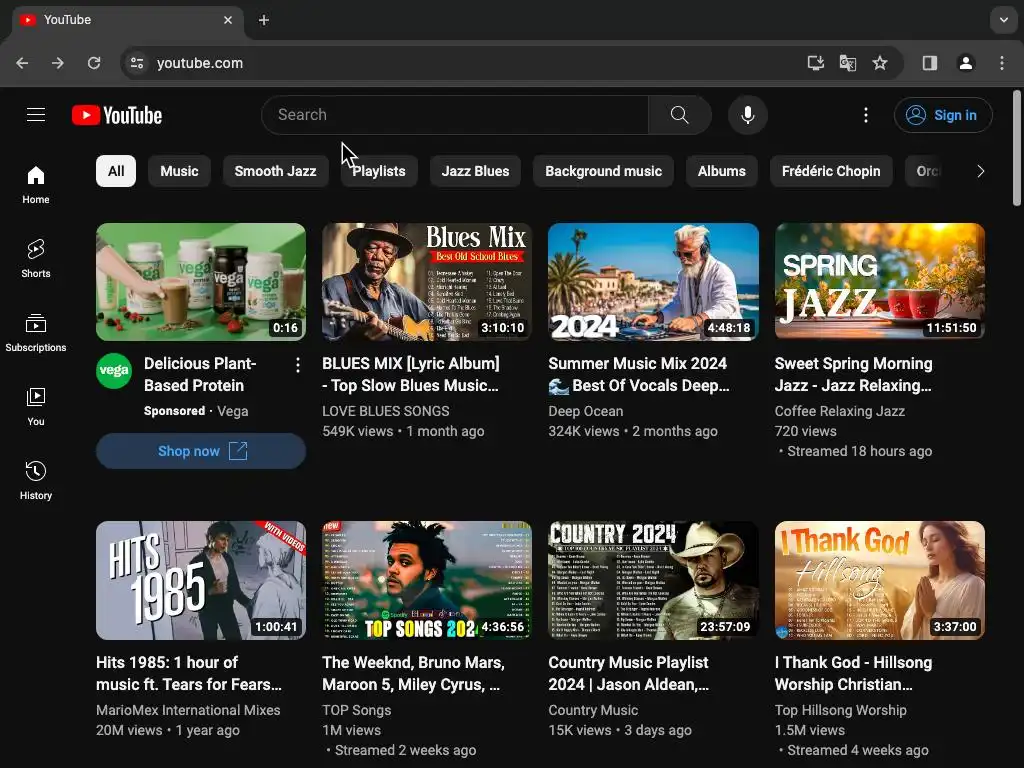Open Delicious Plant-Based Protein ad title
The height and width of the screenshot is (768, 1024).
coord(200,375)
